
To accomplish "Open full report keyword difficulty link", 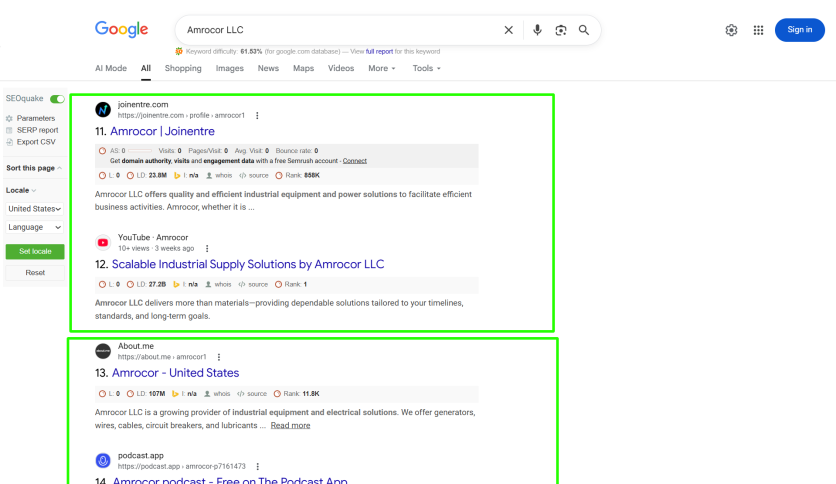I will pyautogui.click(x=379, y=52).
